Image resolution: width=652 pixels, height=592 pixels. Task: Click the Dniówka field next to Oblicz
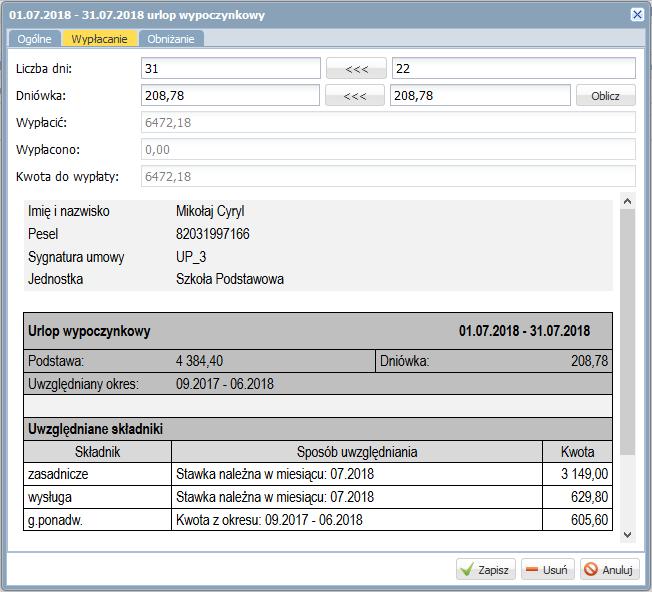[480, 95]
